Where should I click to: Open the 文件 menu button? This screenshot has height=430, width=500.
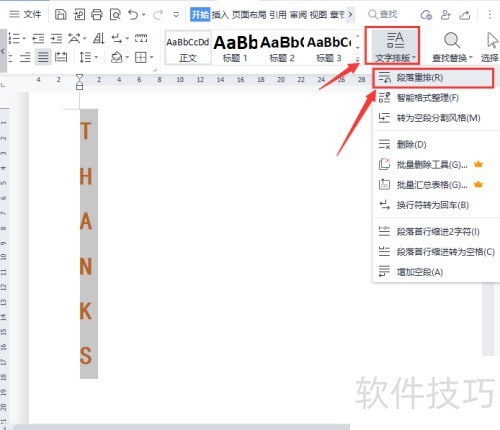click(25, 14)
